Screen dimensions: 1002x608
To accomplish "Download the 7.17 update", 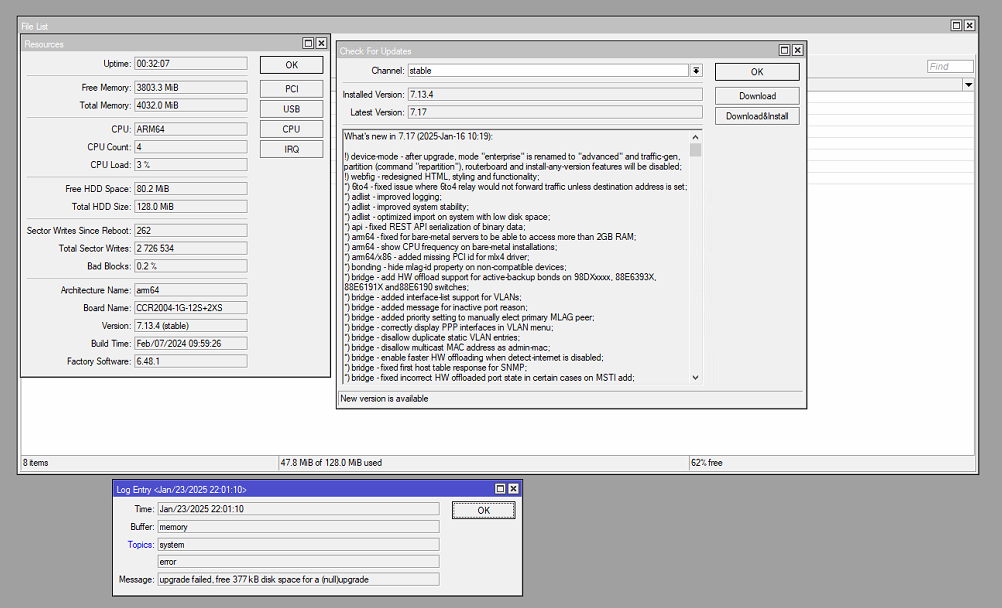I will 755,95.
